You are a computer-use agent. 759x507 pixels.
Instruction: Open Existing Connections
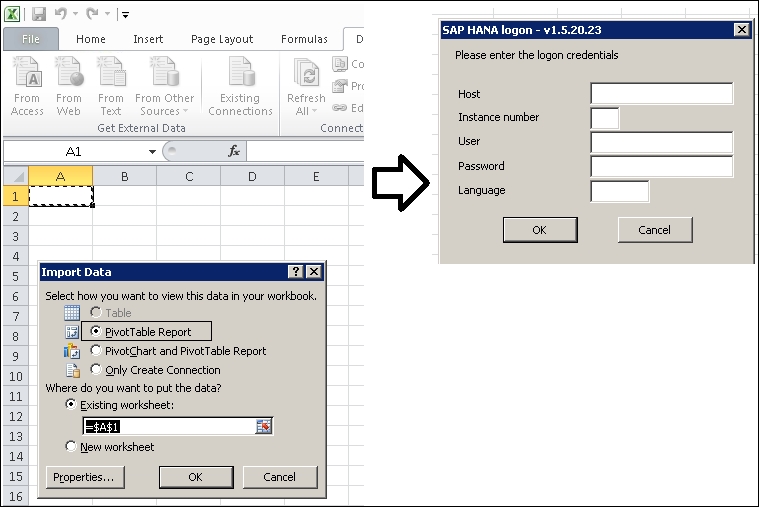tap(241, 86)
